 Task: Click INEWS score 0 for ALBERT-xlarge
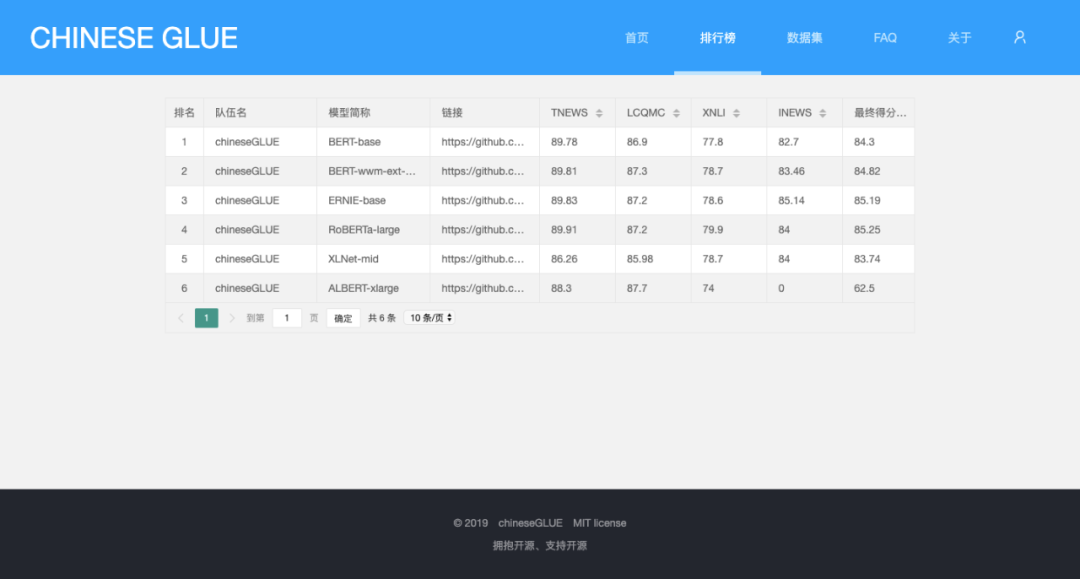click(781, 288)
